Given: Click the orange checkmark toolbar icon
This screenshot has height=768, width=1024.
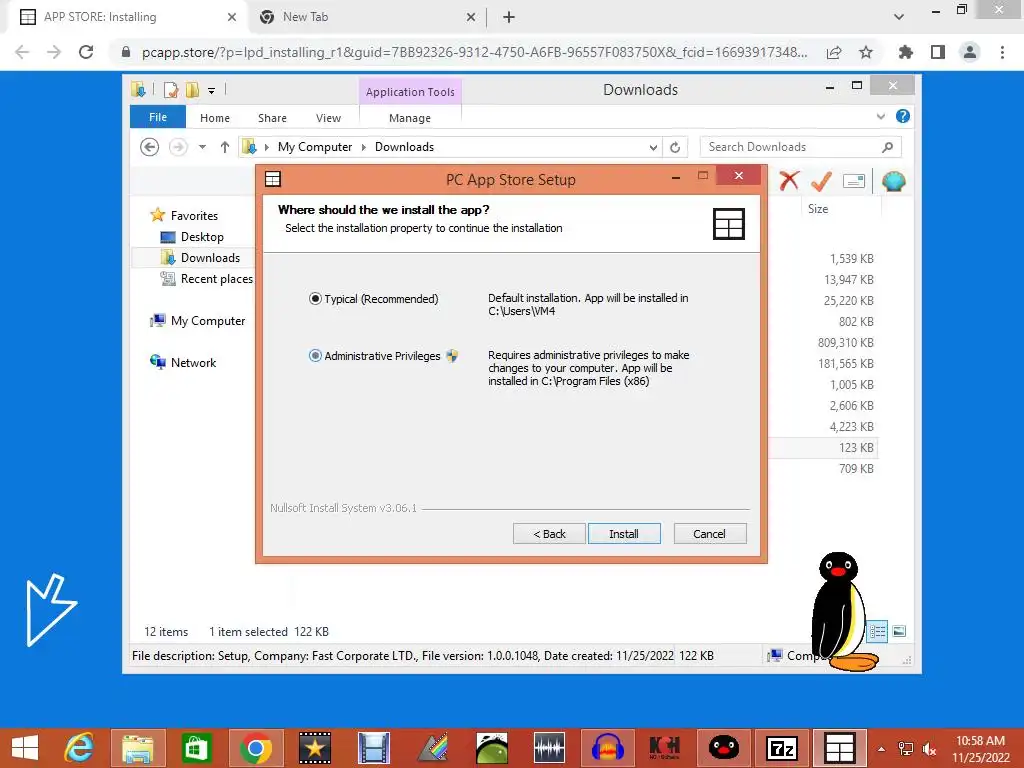Looking at the screenshot, I should coord(821,181).
